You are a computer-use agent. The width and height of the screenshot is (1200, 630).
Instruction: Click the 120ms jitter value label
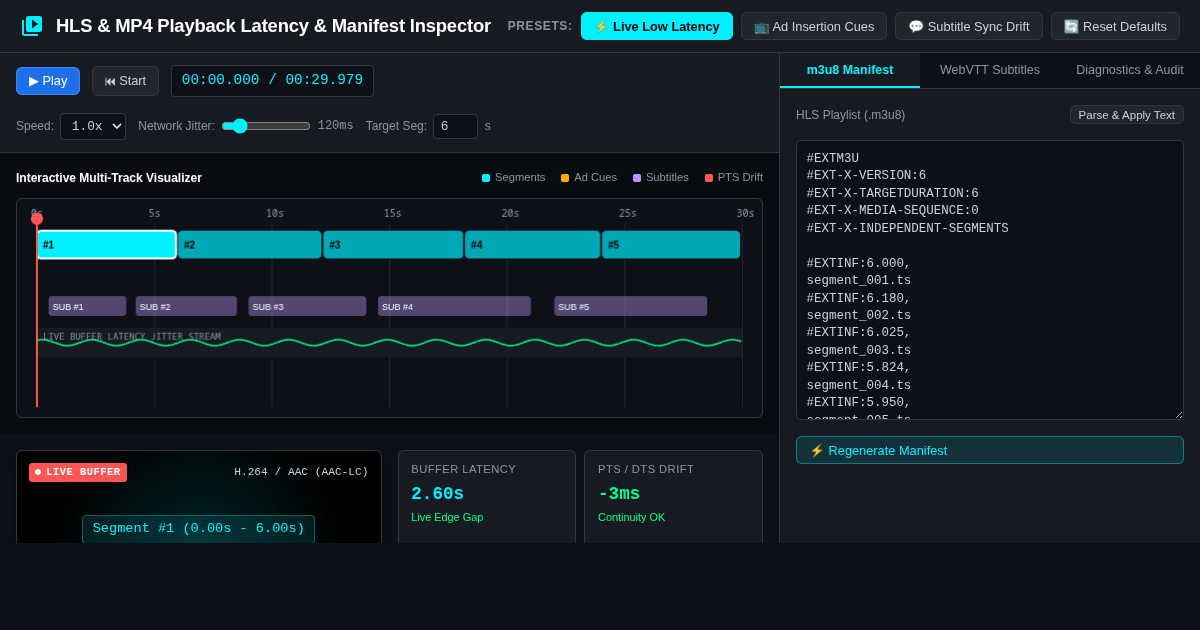336,126
